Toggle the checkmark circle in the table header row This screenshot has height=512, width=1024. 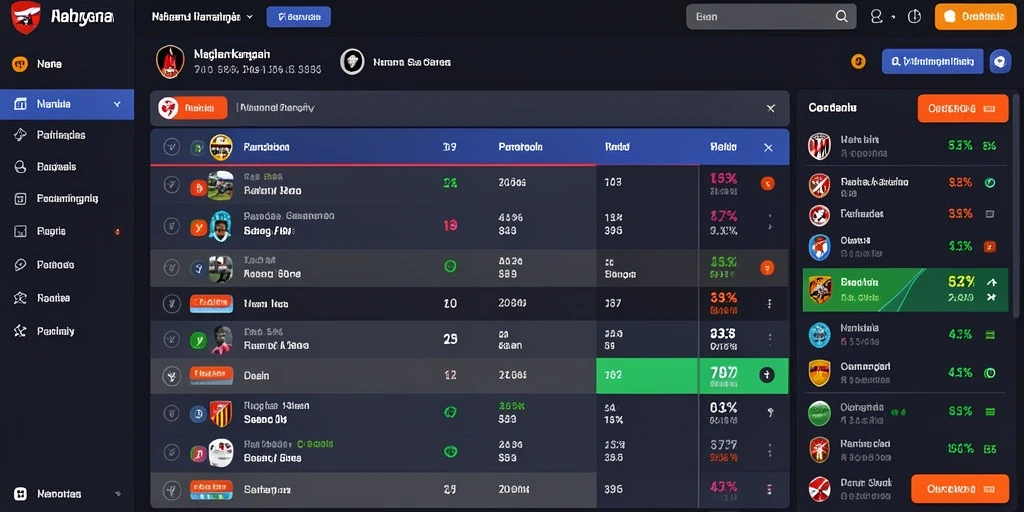[171, 148]
